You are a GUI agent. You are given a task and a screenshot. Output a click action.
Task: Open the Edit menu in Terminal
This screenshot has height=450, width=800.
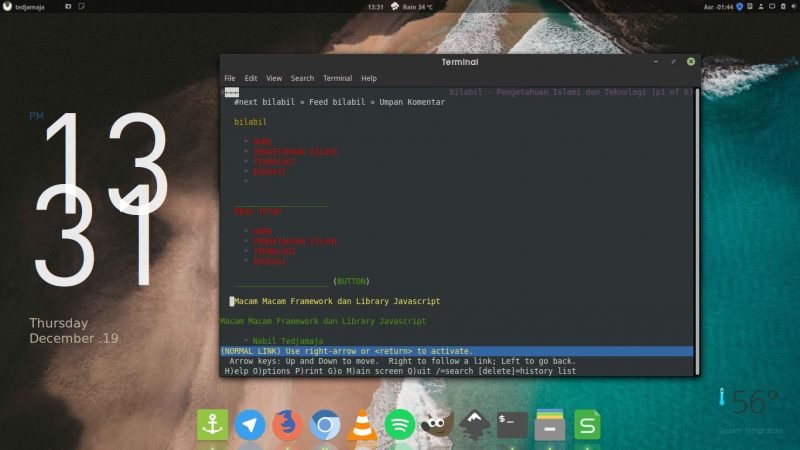[x=251, y=78]
